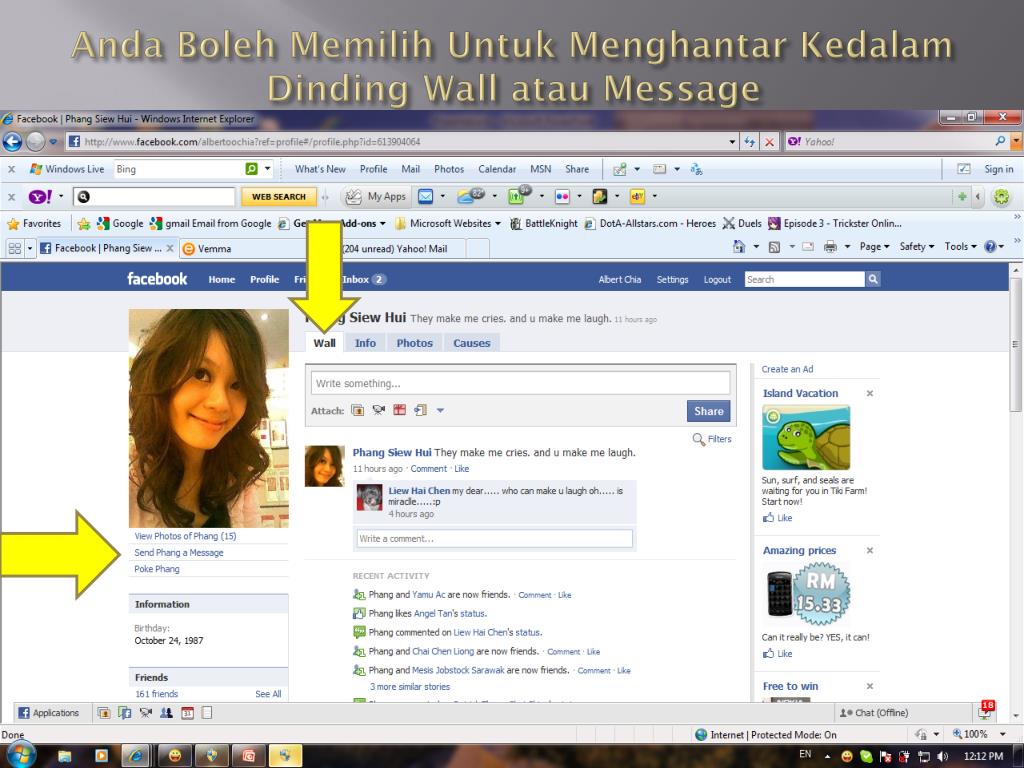Expand the Microsoft Websites favorites folder
This screenshot has width=1024, height=768.
(x=448, y=224)
